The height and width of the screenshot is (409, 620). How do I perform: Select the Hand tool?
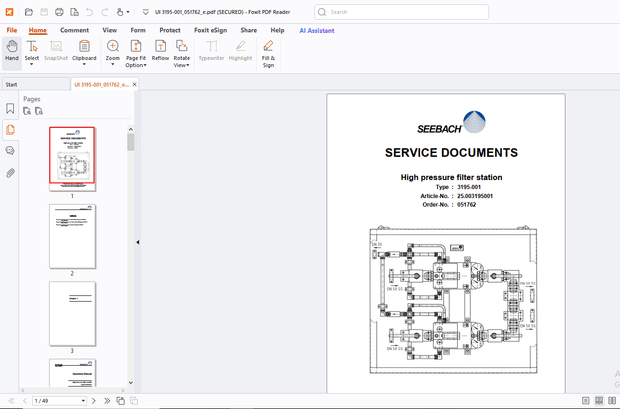click(11, 51)
